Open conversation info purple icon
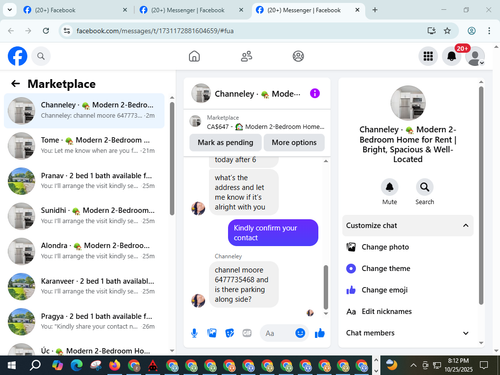This screenshot has width=500, height=375. pyautogui.click(x=315, y=93)
